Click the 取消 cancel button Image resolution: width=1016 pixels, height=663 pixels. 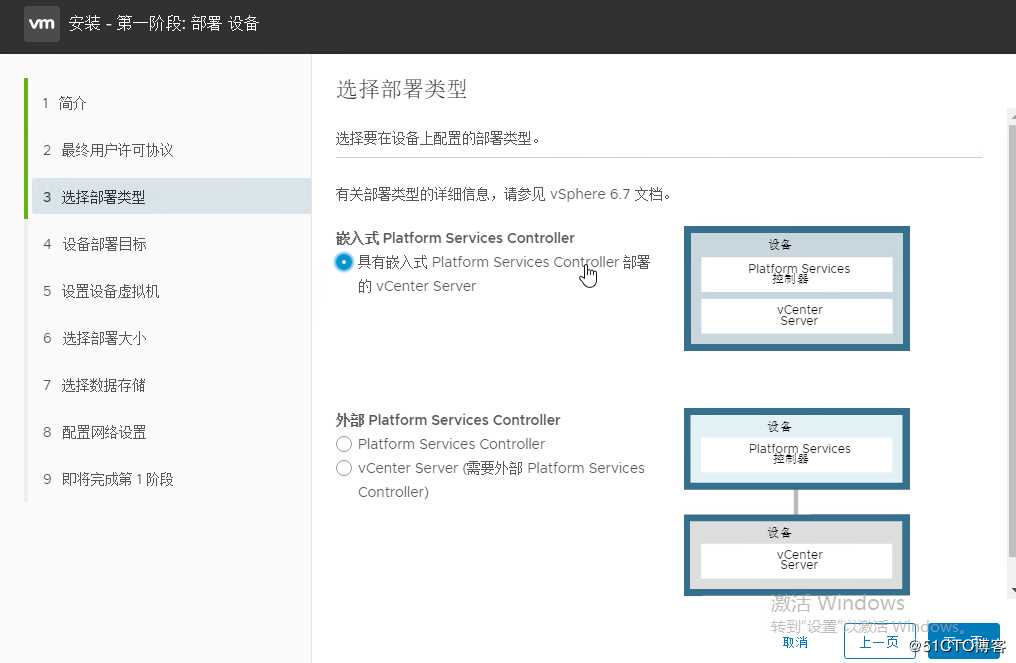pyautogui.click(x=795, y=642)
